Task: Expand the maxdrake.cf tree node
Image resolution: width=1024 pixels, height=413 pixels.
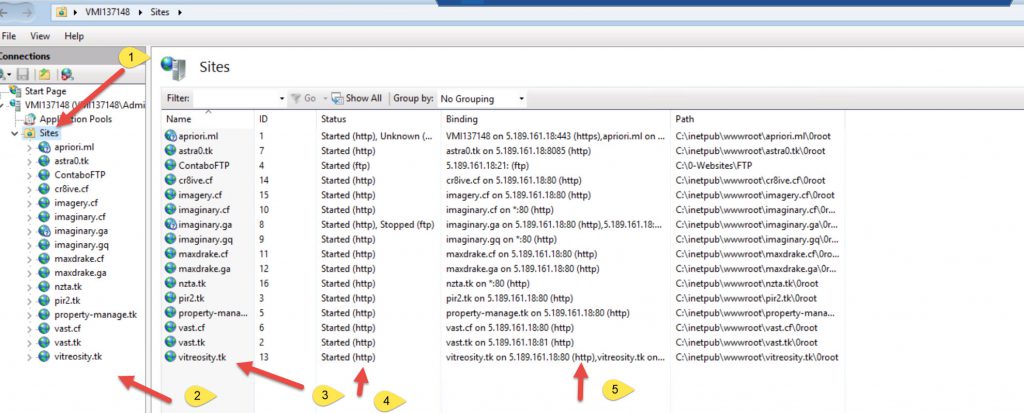Action: (30, 258)
